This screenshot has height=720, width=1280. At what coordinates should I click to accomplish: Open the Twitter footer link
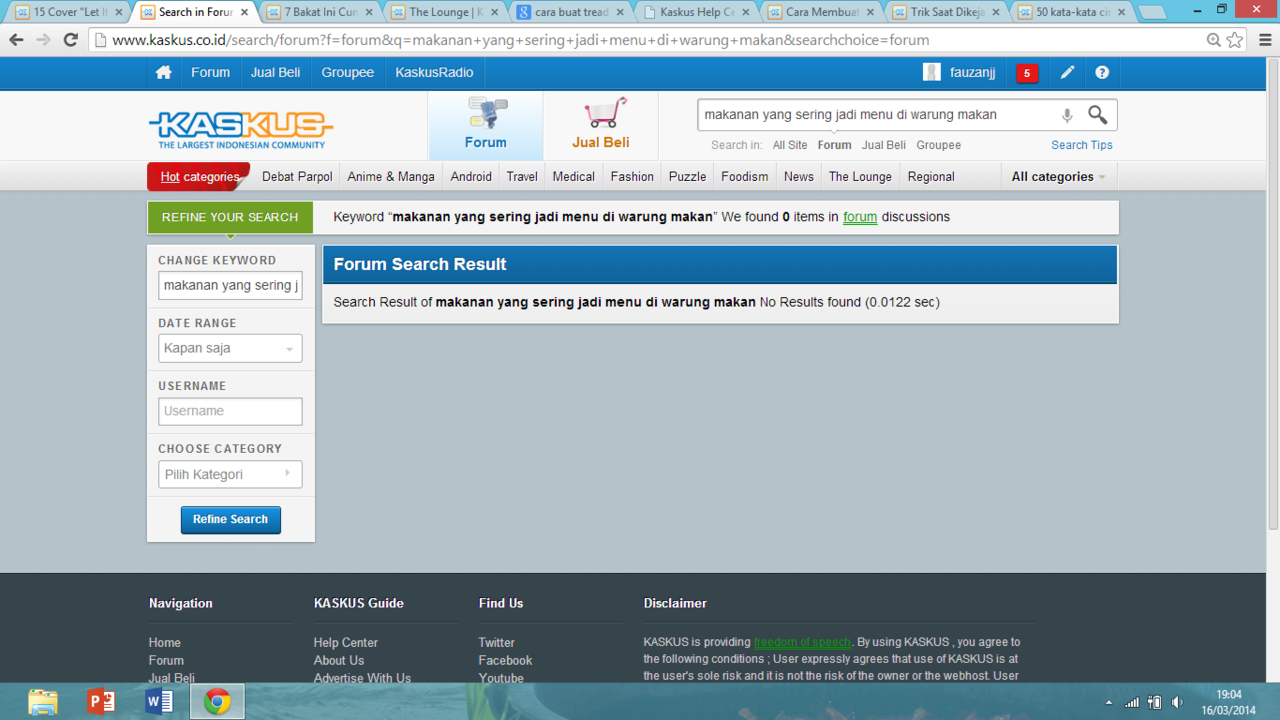[x=497, y=643]
